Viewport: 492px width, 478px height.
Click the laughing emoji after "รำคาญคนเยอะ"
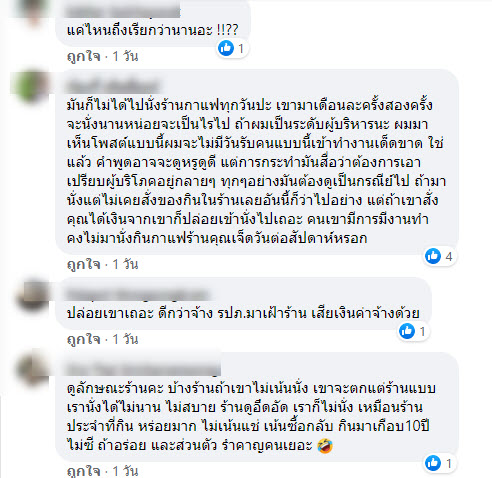click(325, 446)
